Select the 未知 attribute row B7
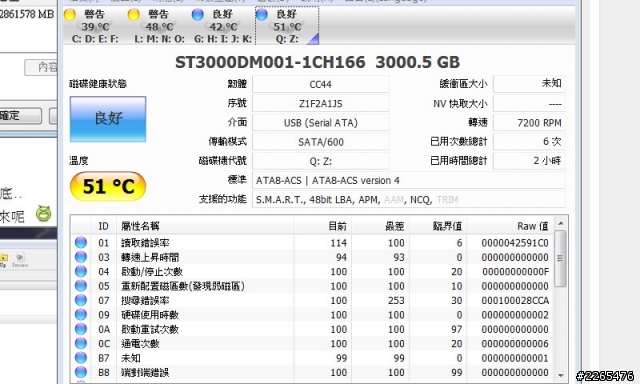The width and height of the screenshot is (640, 384). 312,358
